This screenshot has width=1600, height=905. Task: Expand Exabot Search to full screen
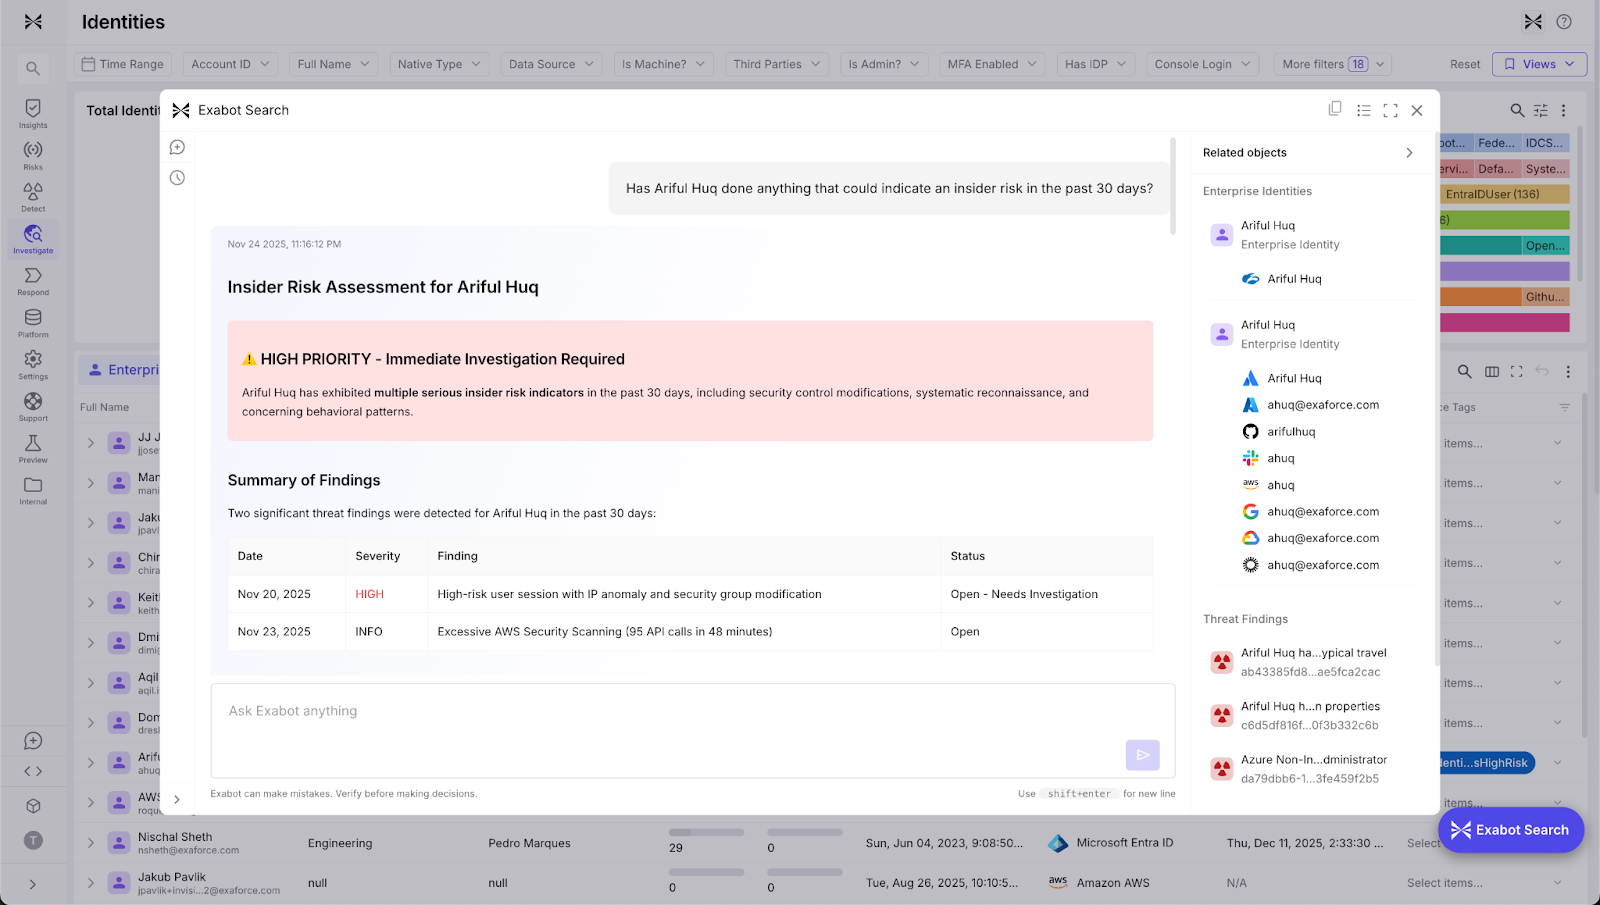(x=1390, y=110)
